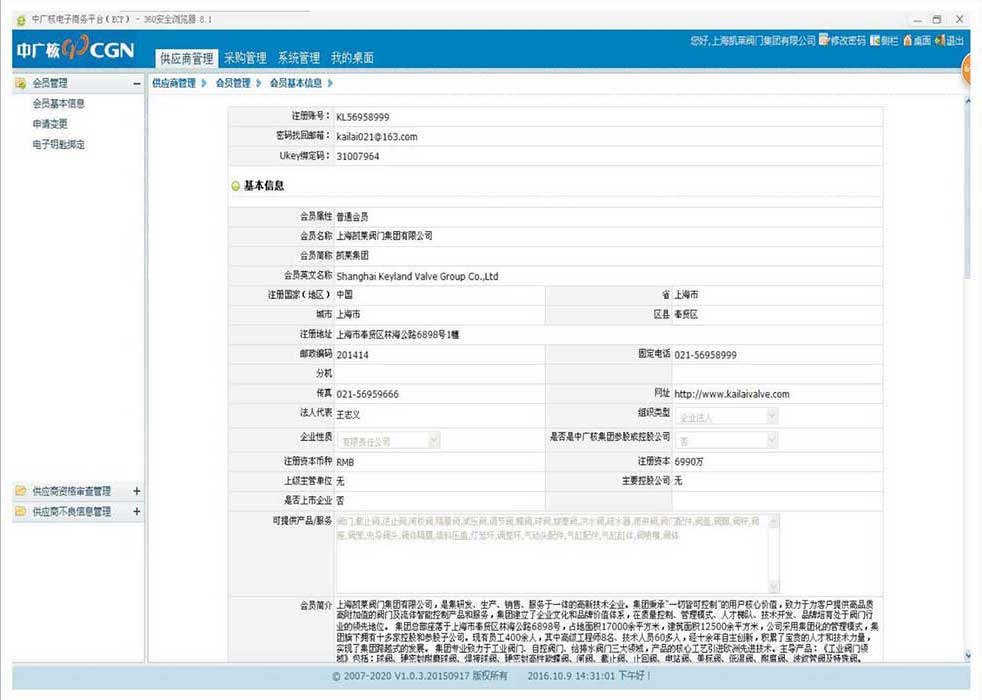Click the postal code 201414

(x=353, y=355)
